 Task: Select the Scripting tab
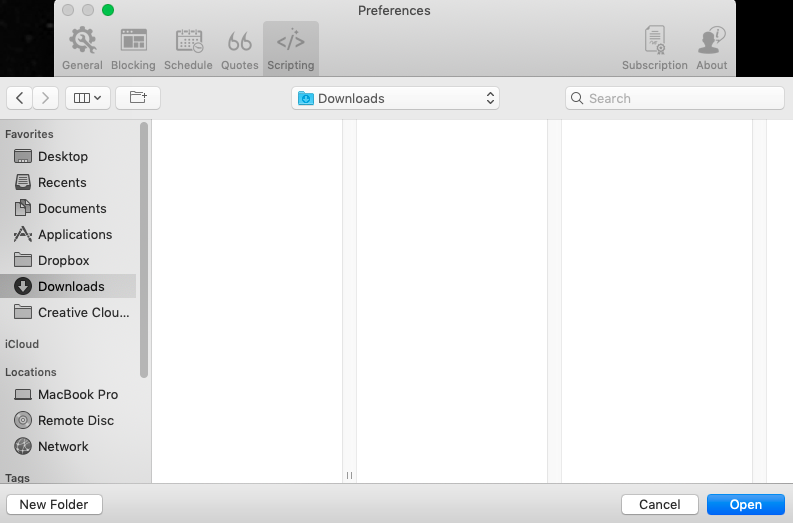click(x=291, y=49)
